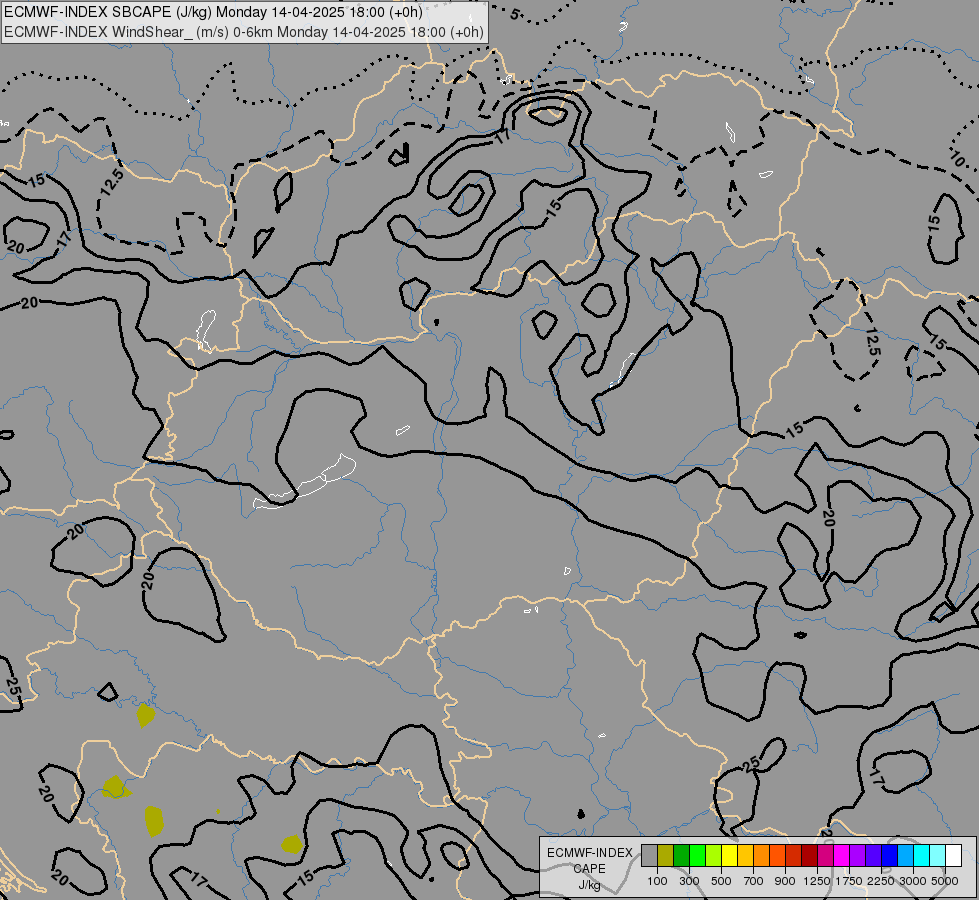
Task: Click the bright magenta legend swatch
Action: click(x=842, y=855)
